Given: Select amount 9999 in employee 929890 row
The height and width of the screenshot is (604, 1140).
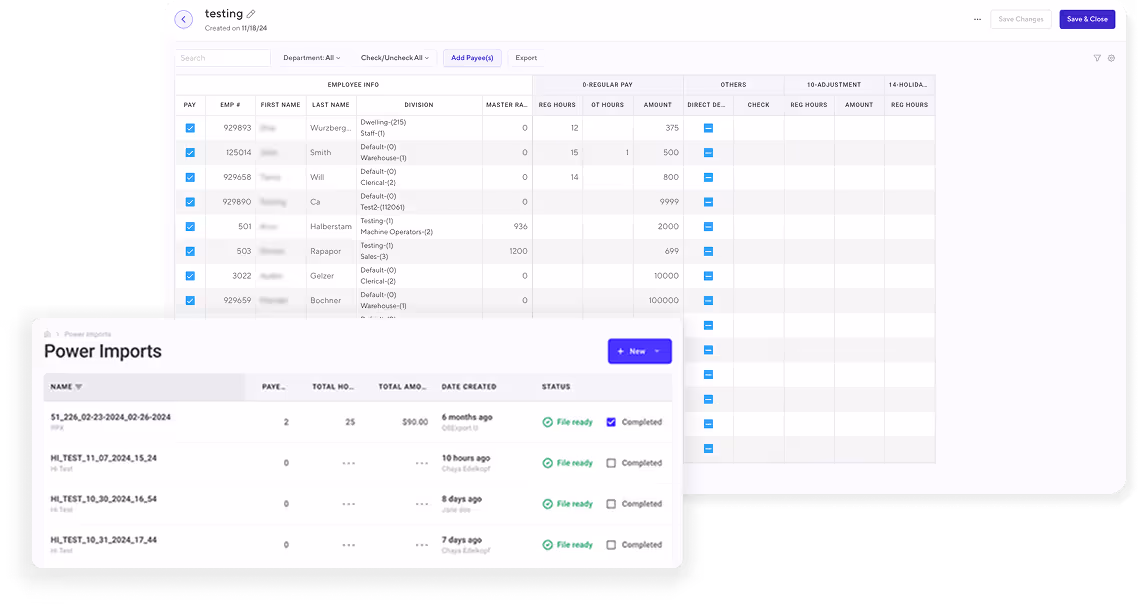Looking at the screenshot, I should 658,202.
